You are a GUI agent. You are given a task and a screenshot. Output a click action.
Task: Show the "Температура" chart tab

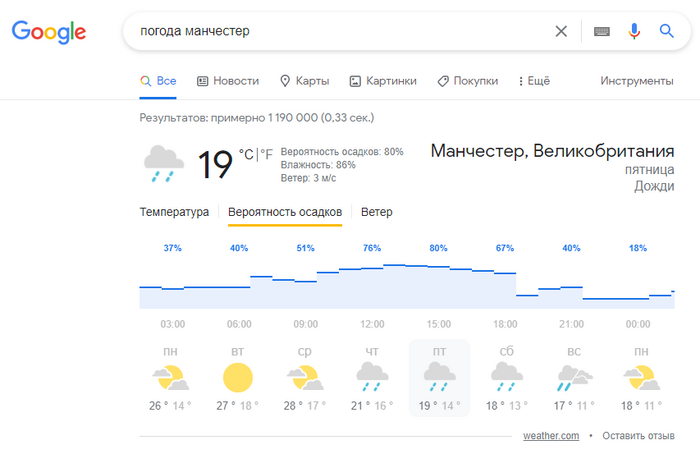pyautogui.click(x=174, y=212)
